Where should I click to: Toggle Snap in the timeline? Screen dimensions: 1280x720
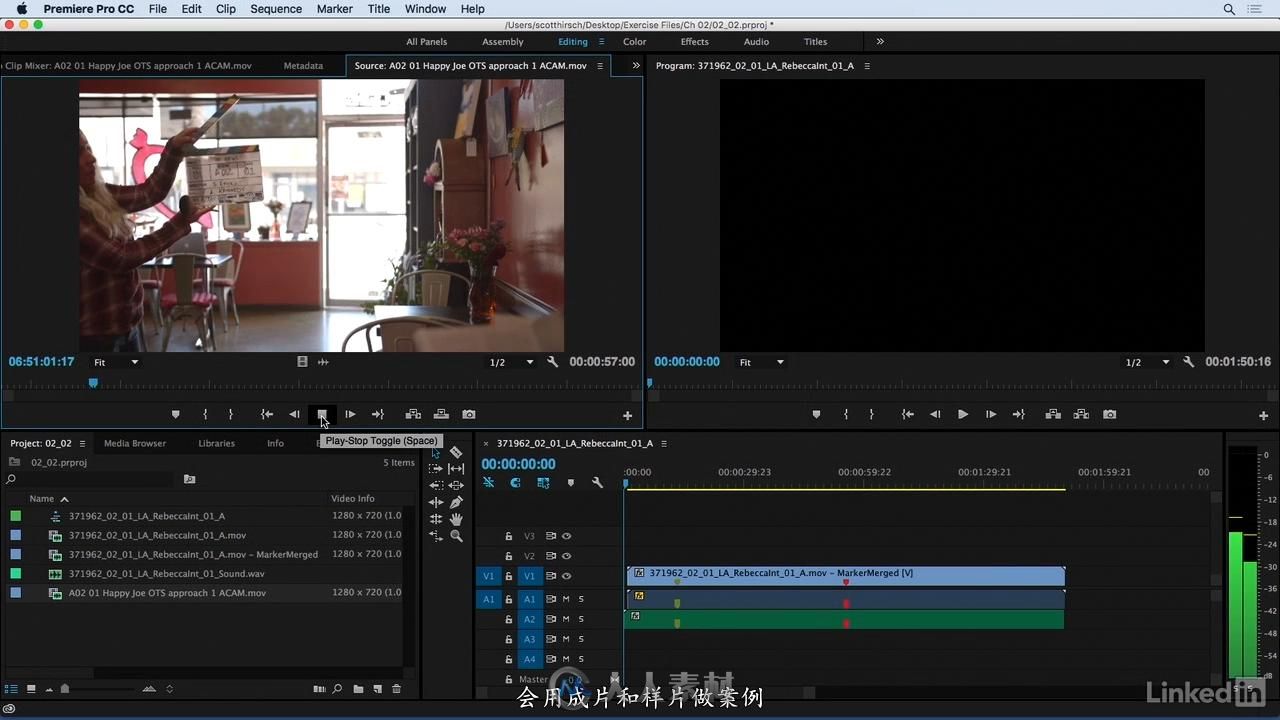coord(515,483)
